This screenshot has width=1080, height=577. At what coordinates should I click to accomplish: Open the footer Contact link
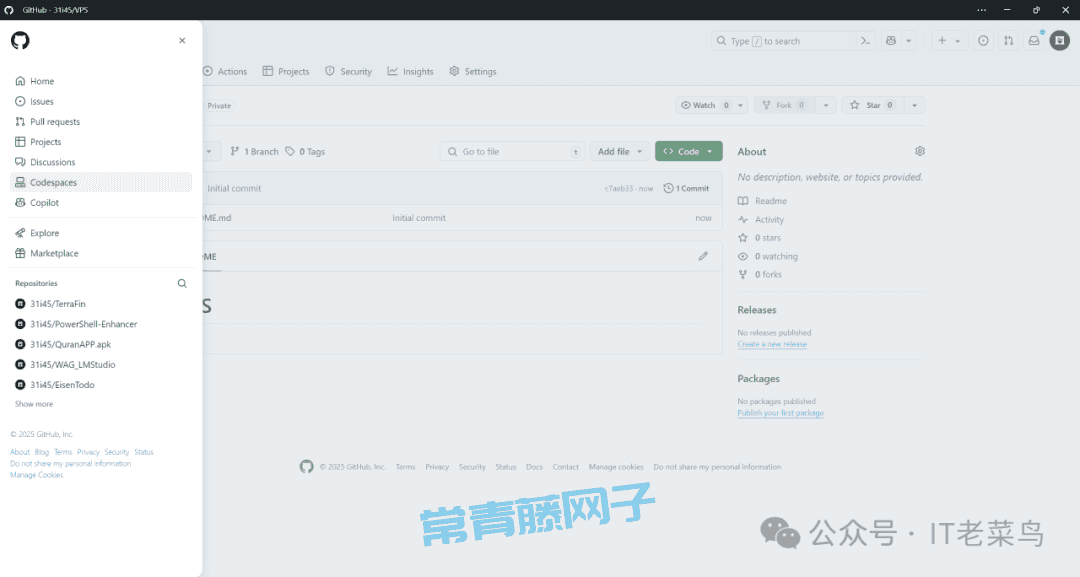tap(565, 467)
